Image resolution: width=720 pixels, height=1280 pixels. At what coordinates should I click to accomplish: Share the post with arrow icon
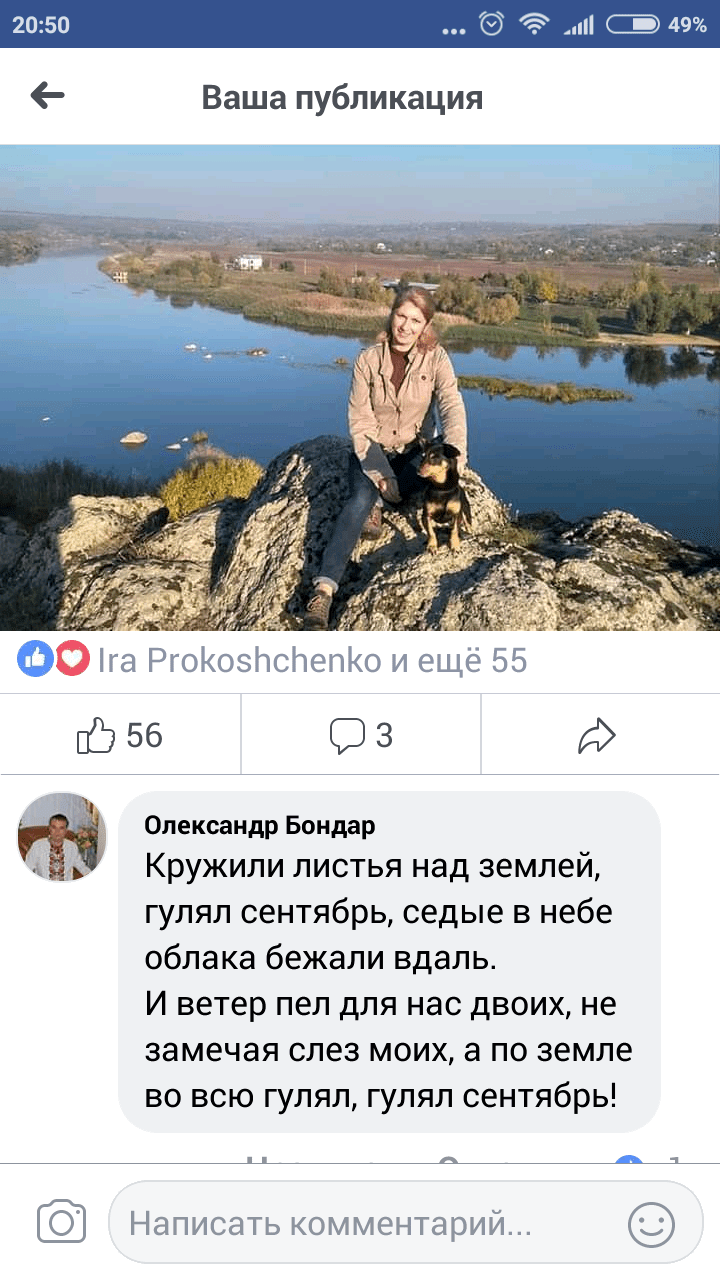(597, 737)
